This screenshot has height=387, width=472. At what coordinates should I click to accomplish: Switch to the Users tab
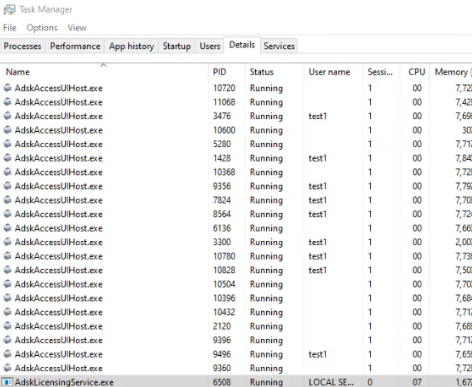point(210,46)
